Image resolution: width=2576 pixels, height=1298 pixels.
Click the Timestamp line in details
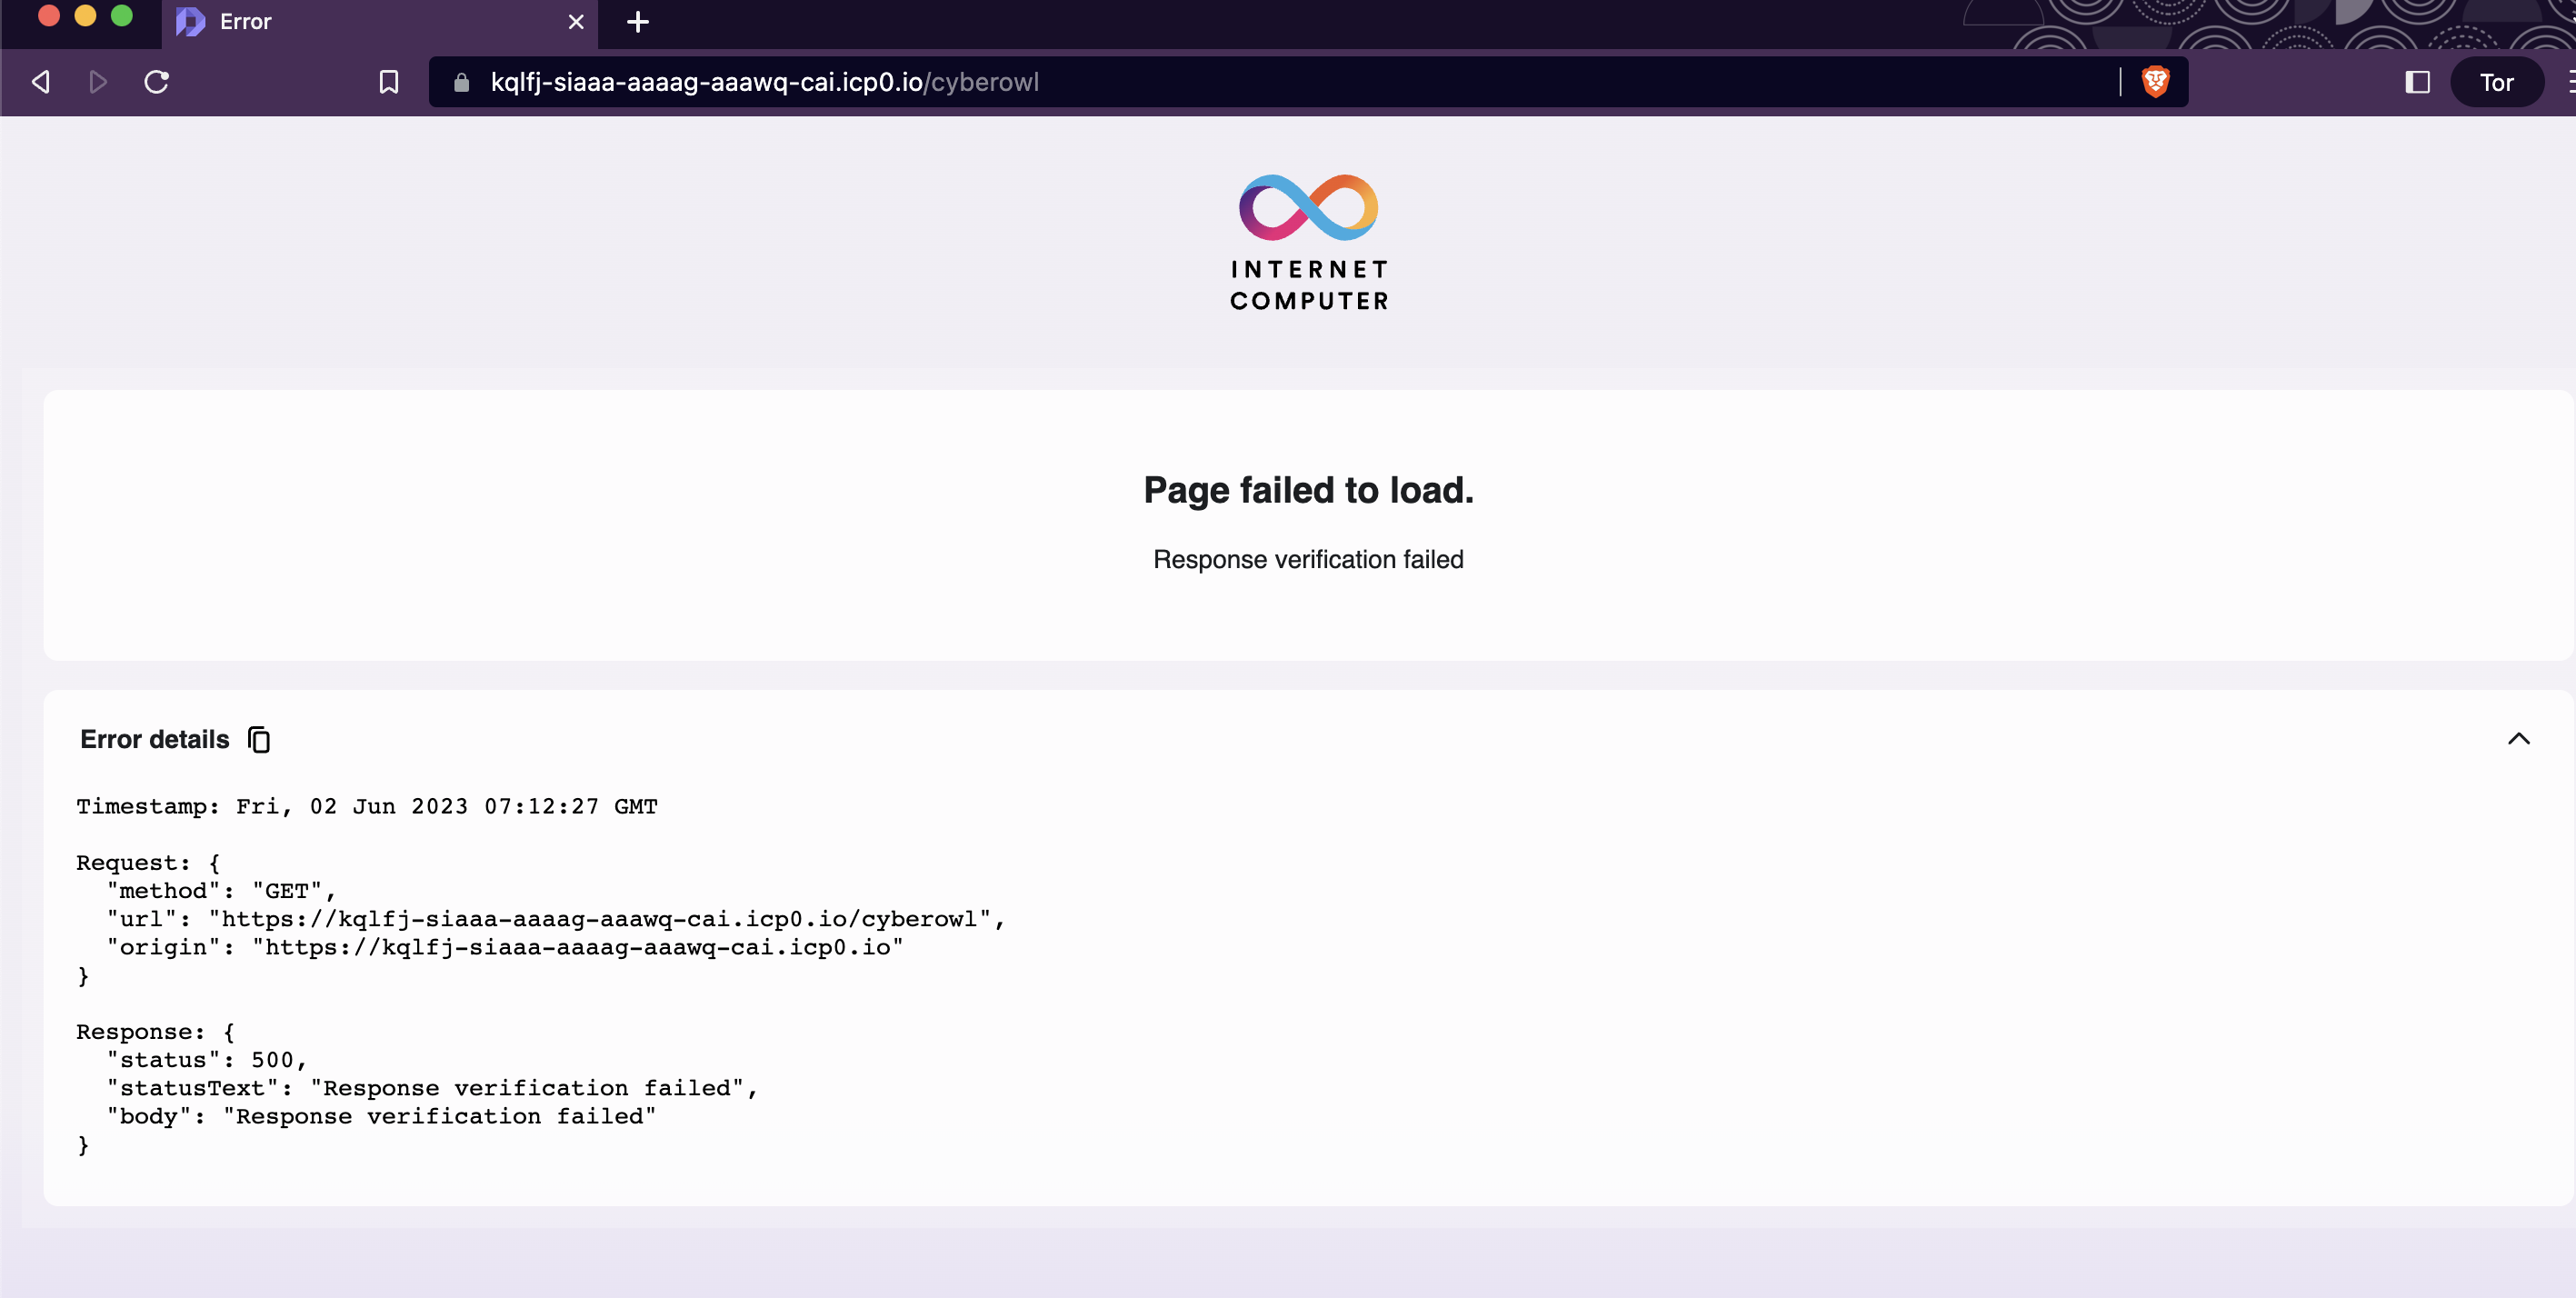pos(367,806)
